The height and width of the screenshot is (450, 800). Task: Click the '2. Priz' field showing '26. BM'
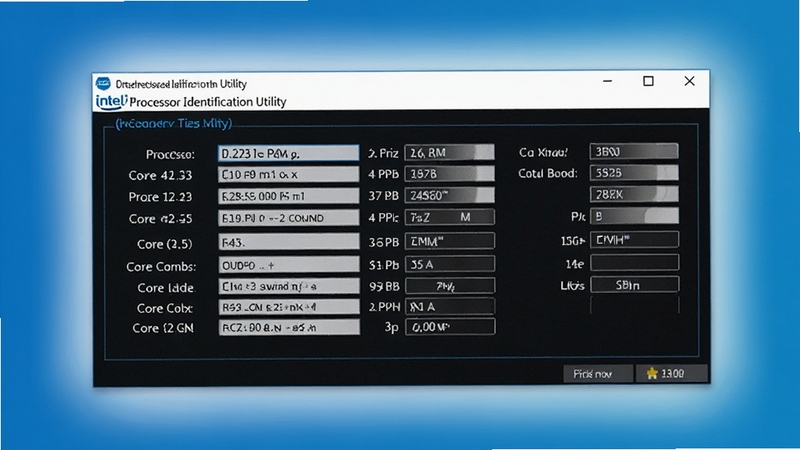coord(449,152)
